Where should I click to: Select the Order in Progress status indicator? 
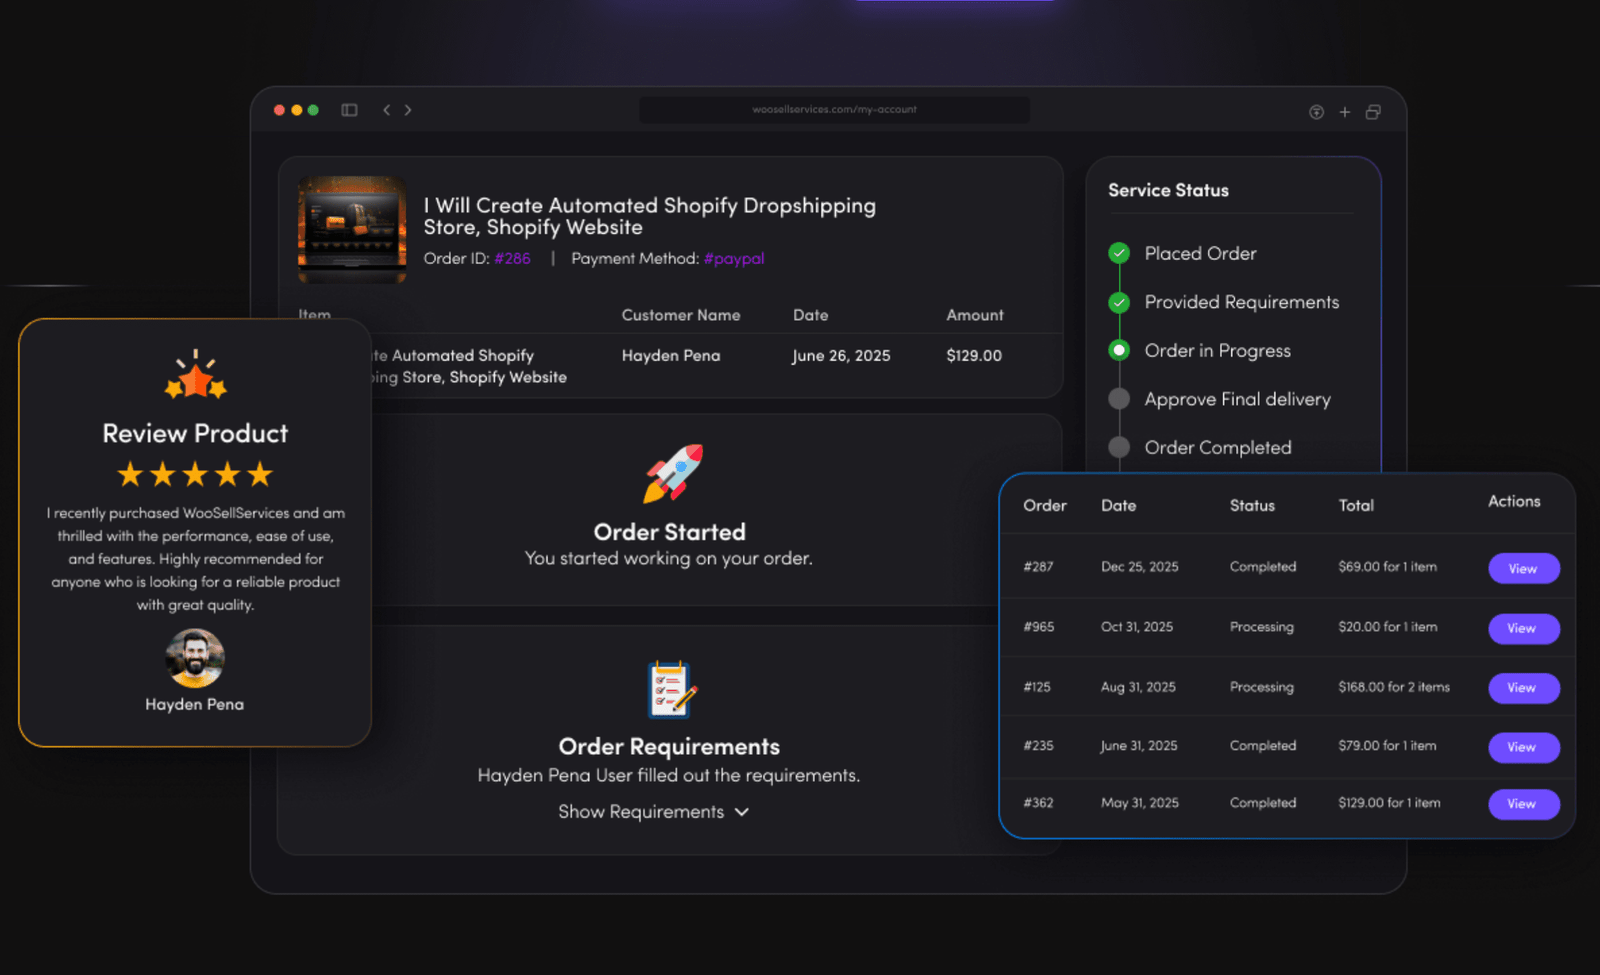(x=1119, y=350)
